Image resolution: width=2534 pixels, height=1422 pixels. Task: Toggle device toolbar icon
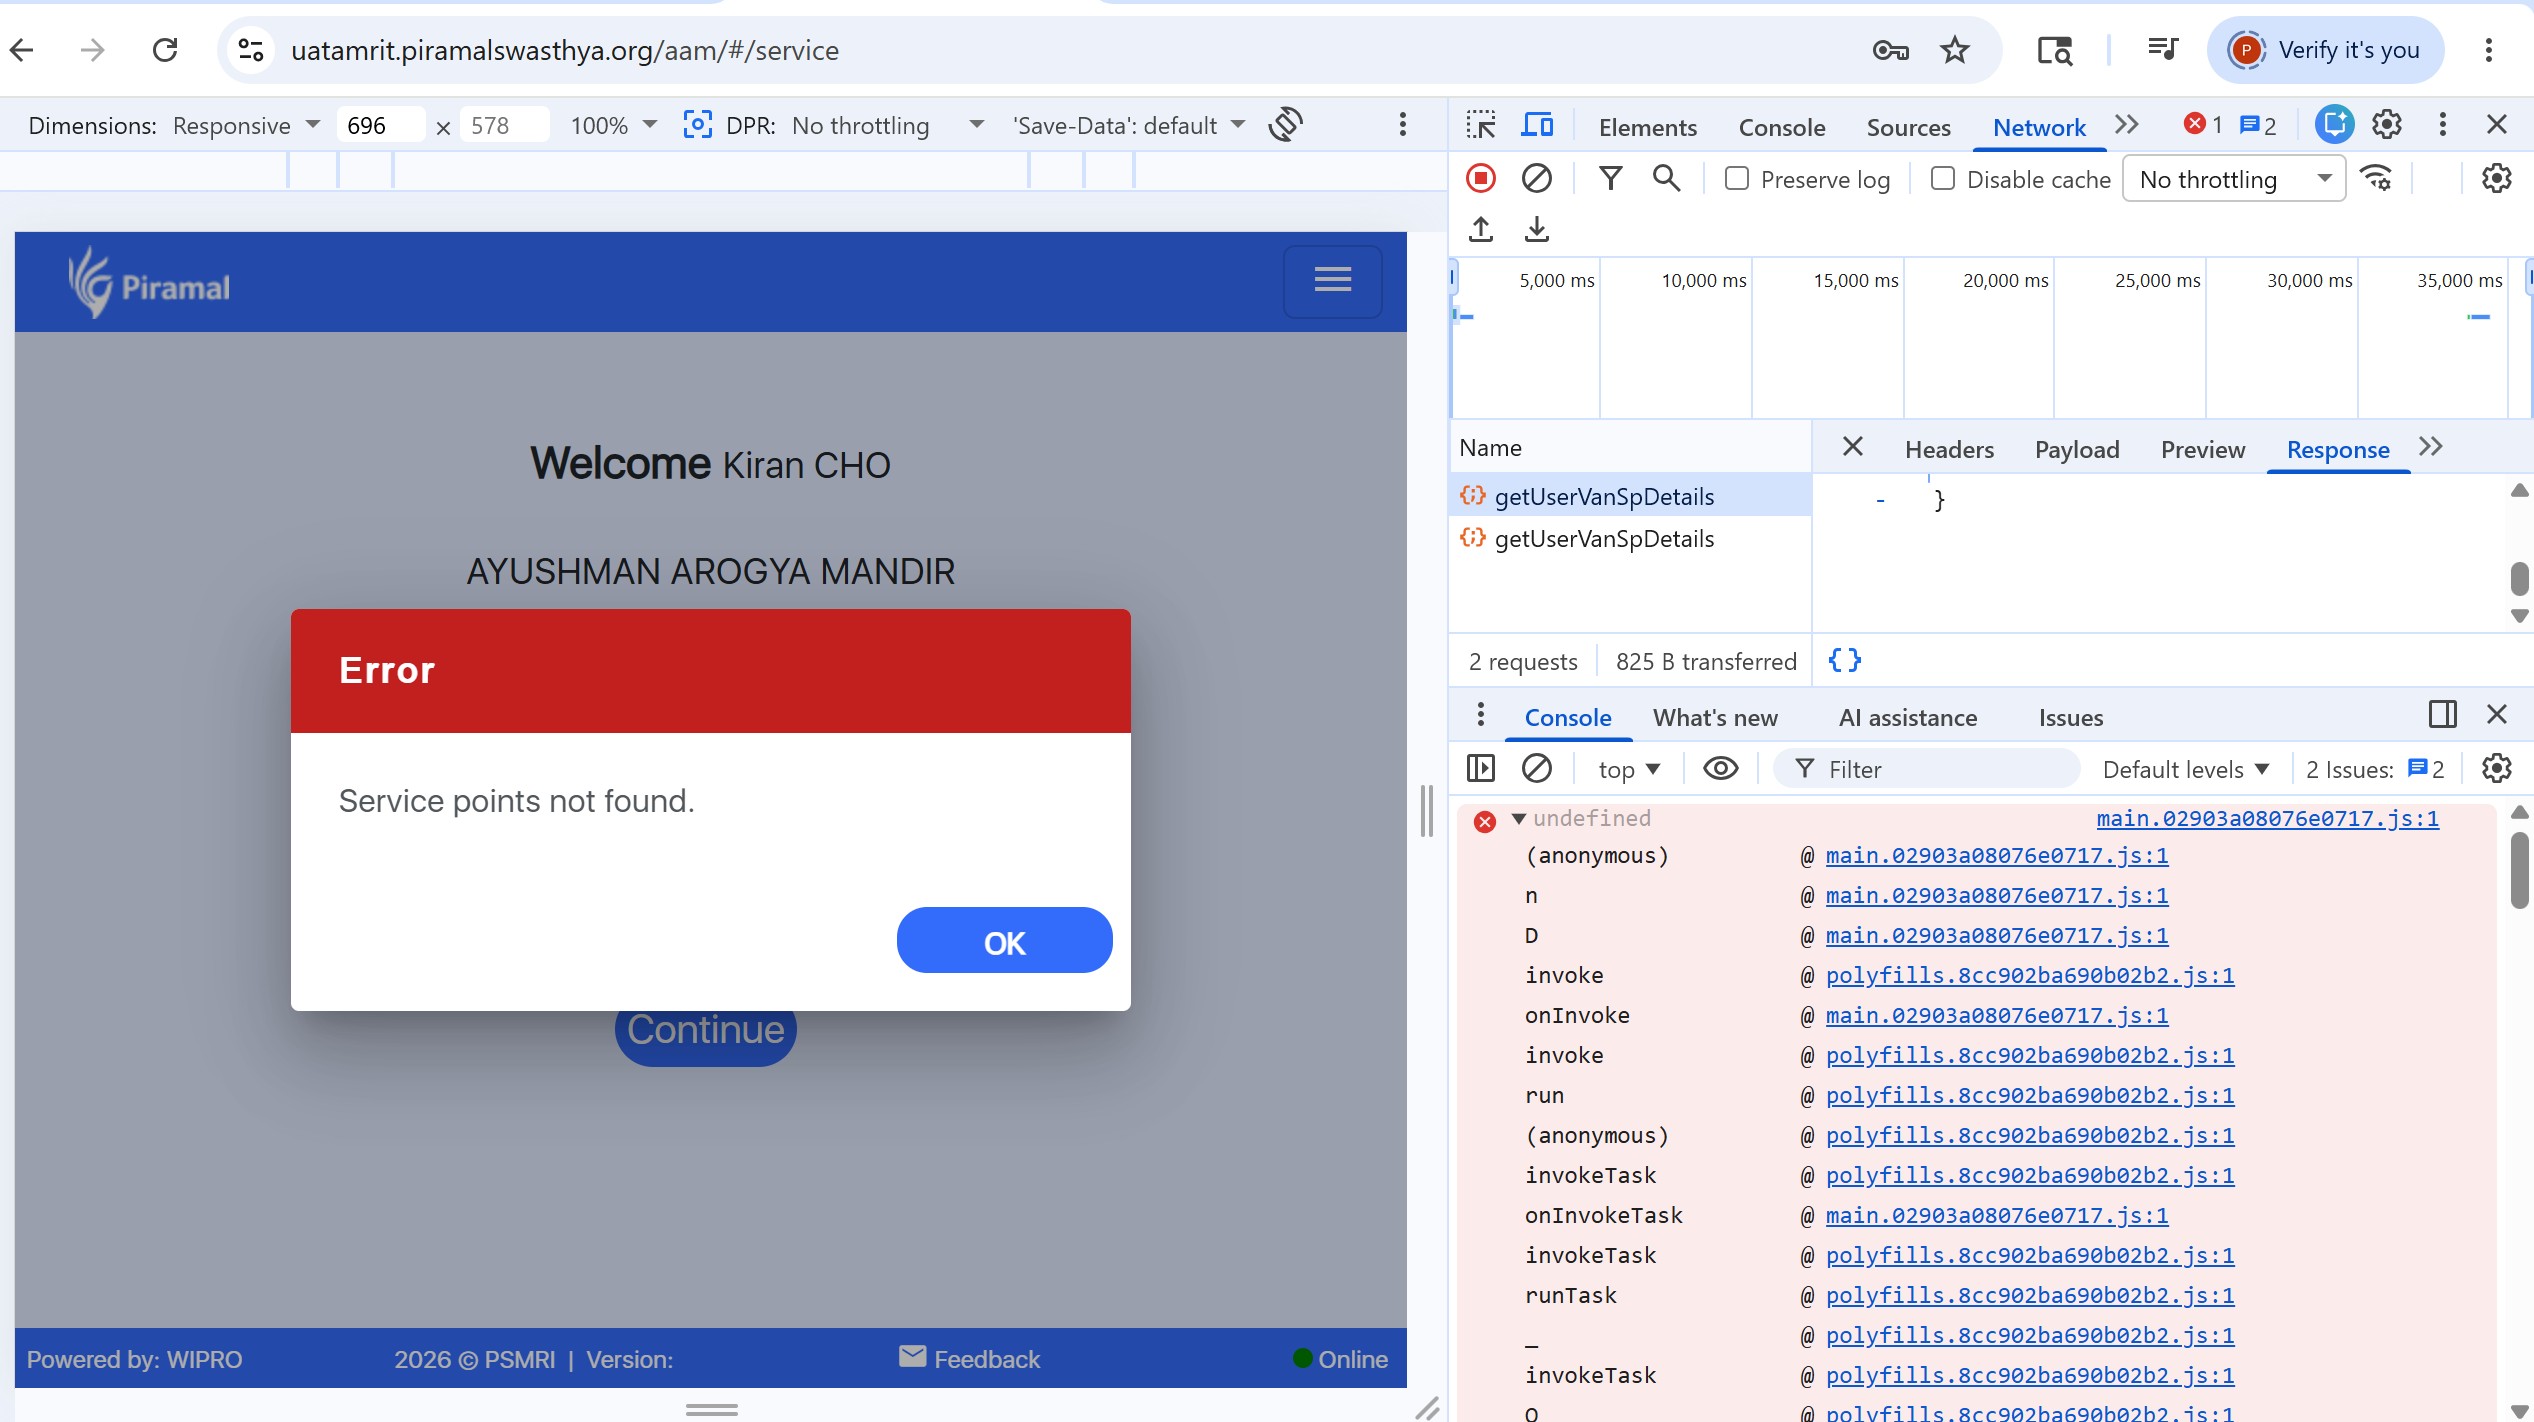[1537, 125]
